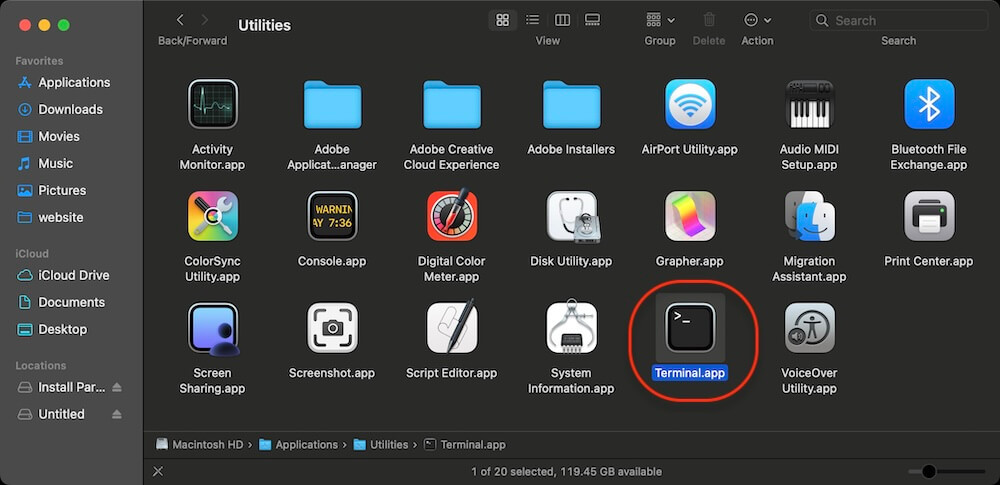Switch to gallery view mode
Viewport: 1000px width, 485px height.
[x=592, y=20]
